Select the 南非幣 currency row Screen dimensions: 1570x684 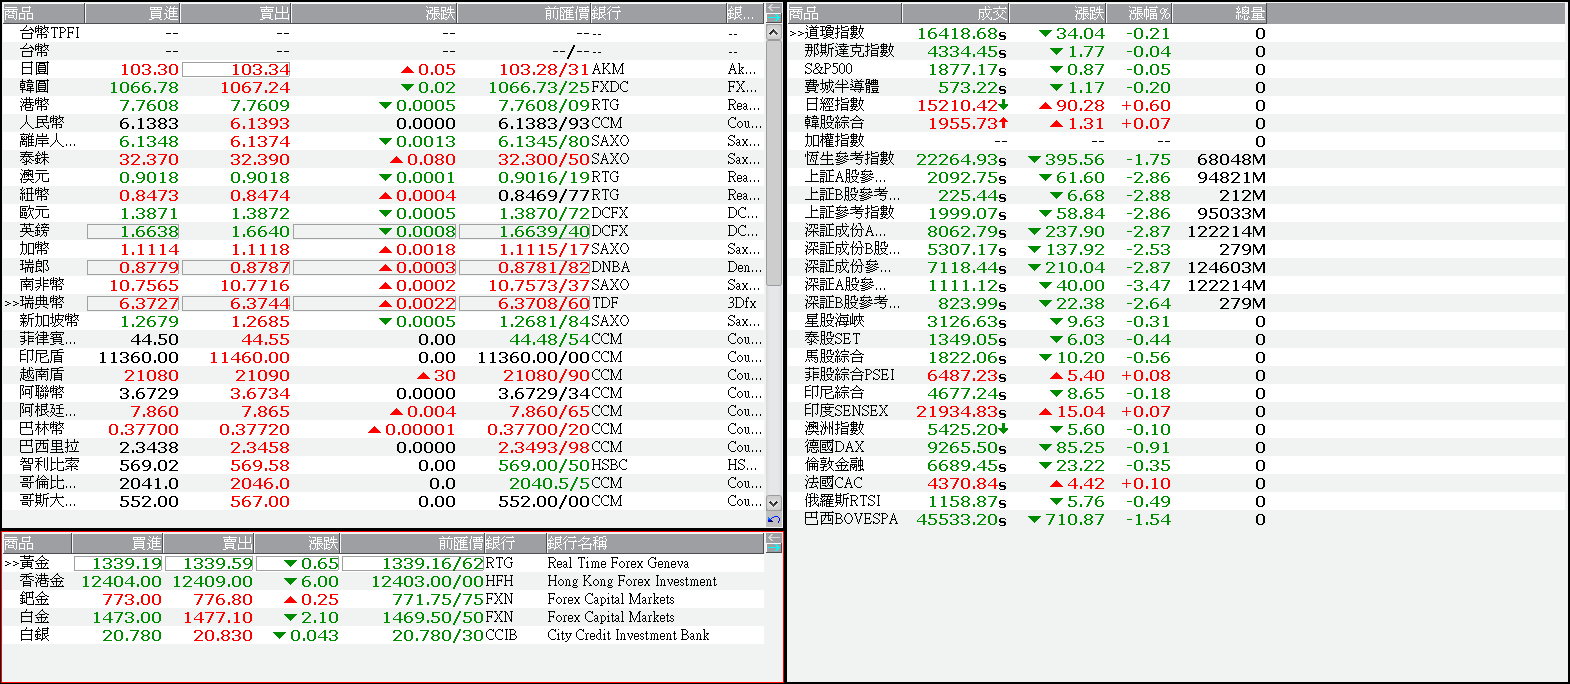[x=383, y=285]
